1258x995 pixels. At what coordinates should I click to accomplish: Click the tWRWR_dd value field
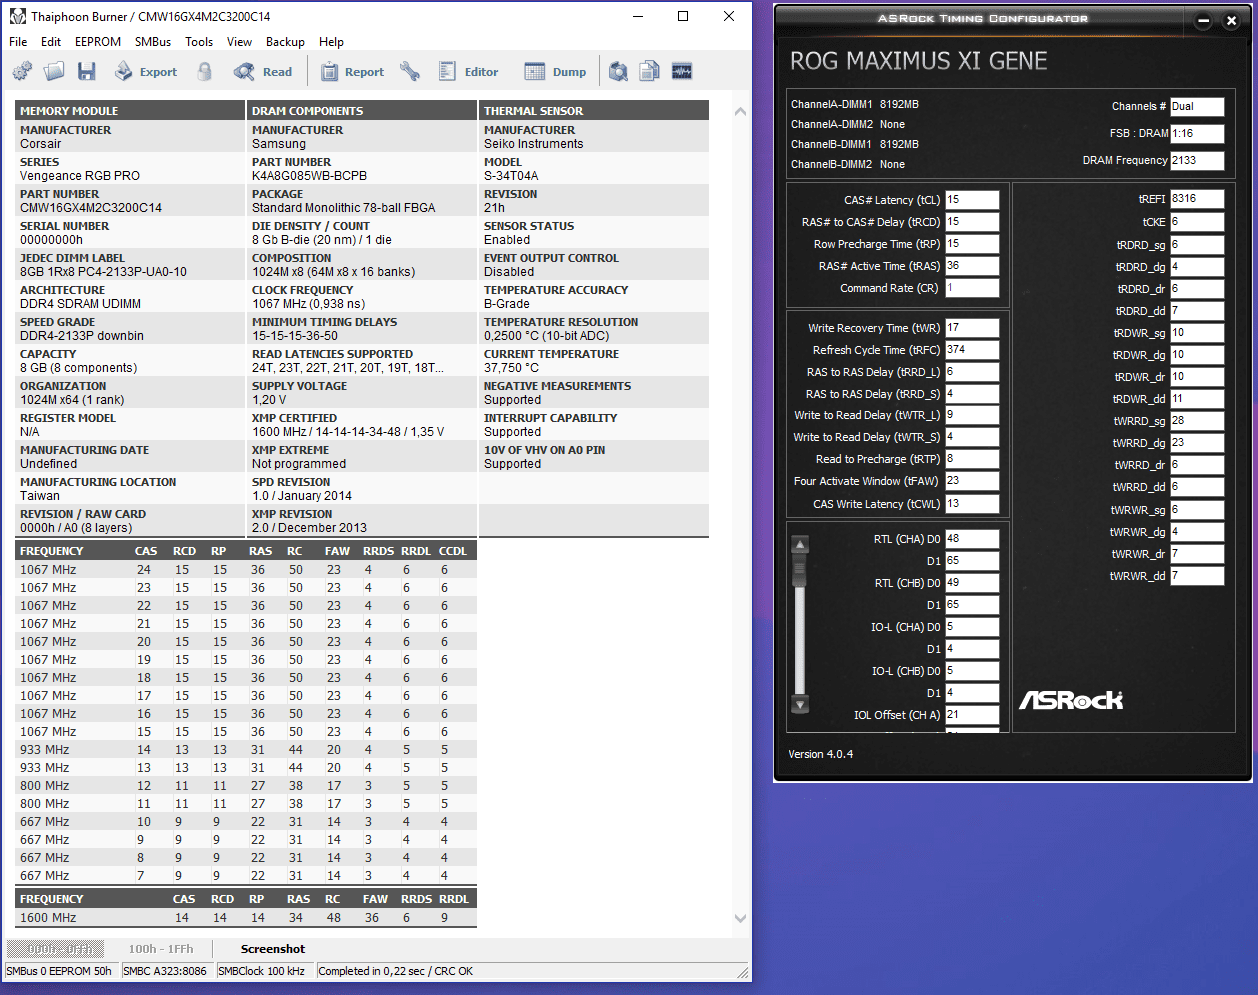point(1197,576)
